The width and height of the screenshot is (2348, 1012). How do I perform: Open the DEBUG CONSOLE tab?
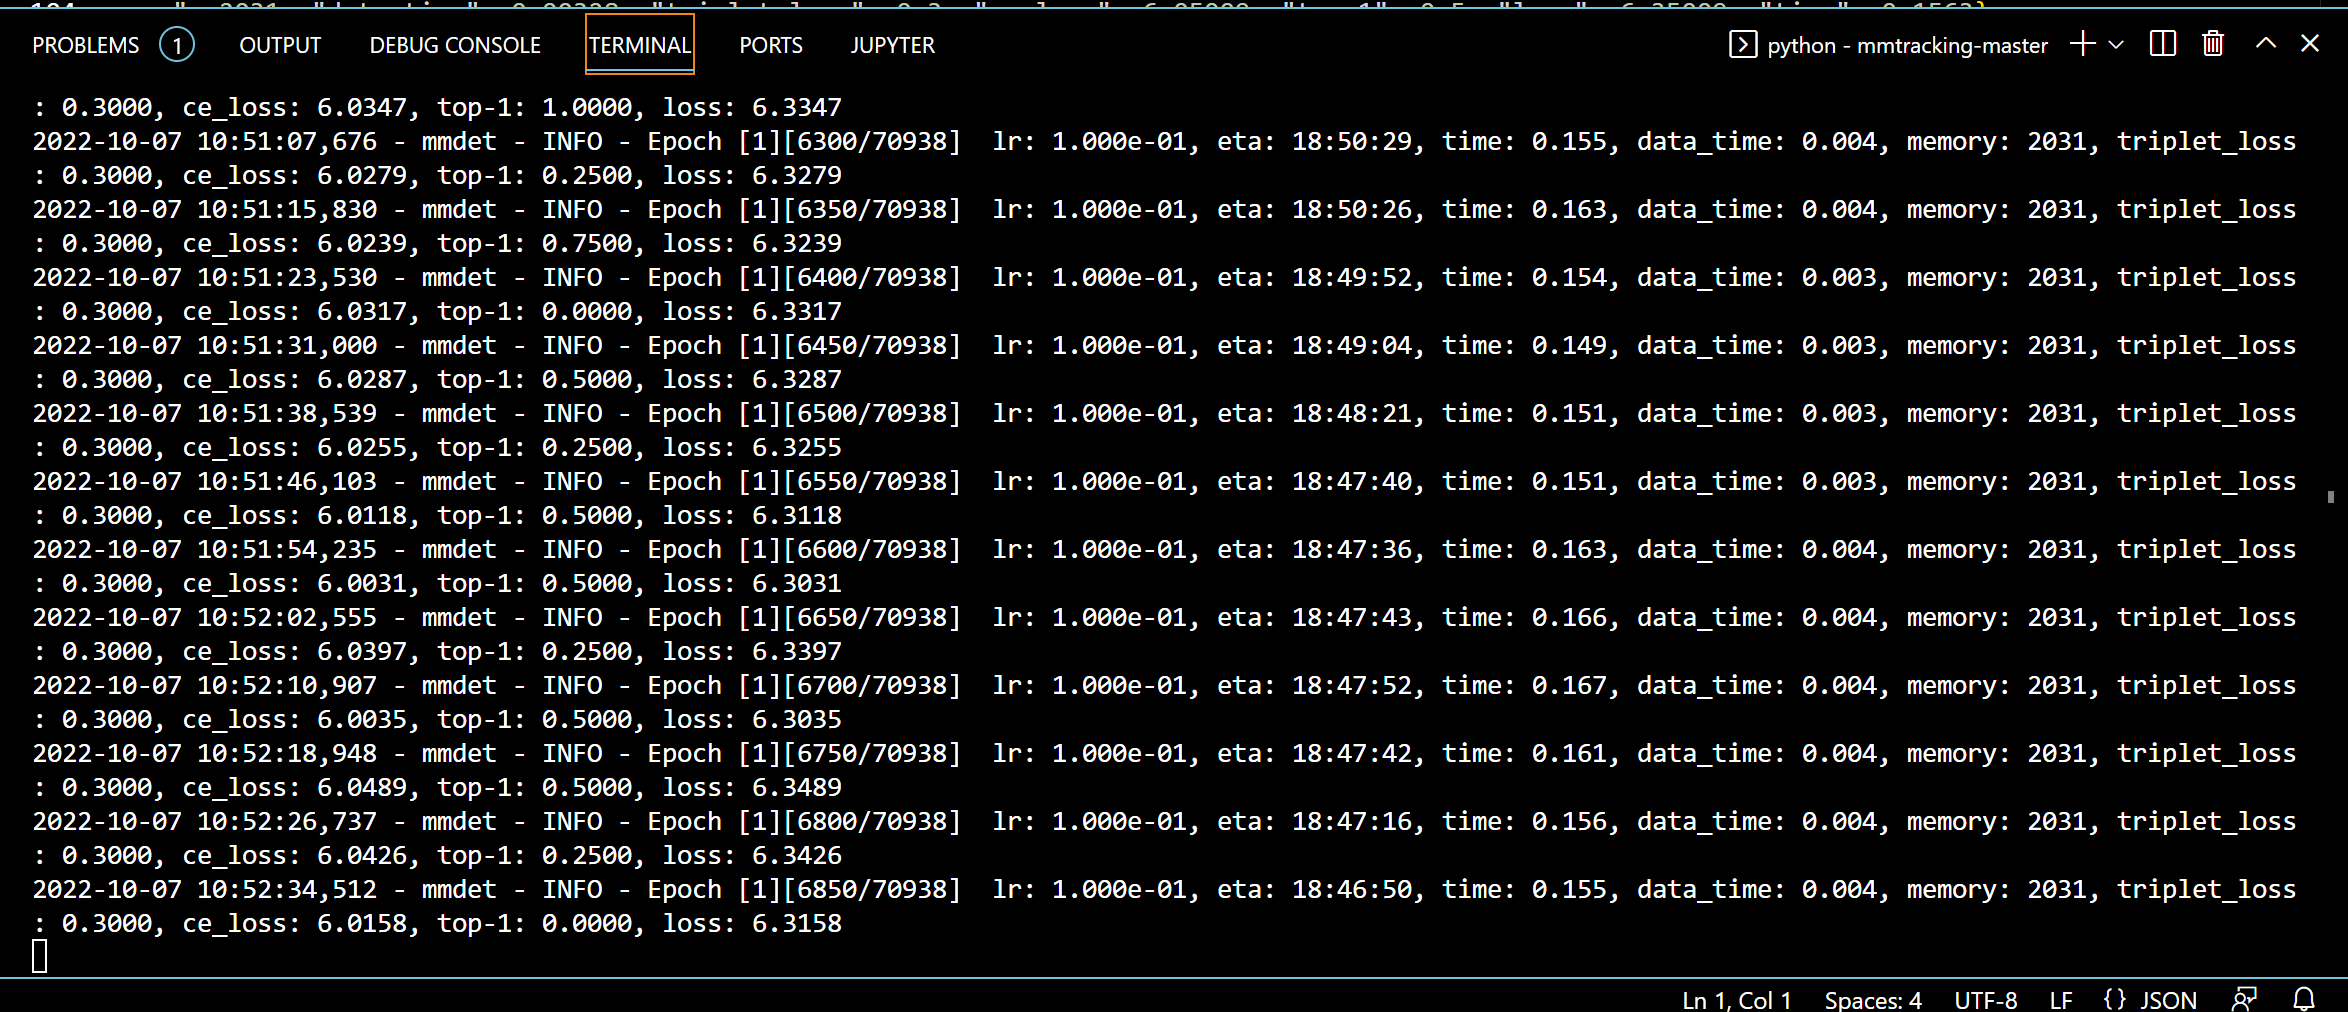pos(454,44)
